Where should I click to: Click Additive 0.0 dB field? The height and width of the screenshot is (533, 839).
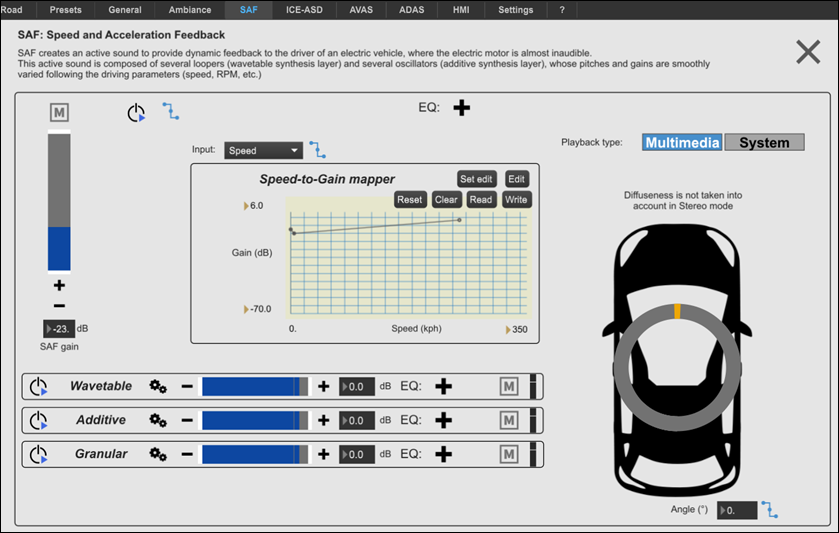[357, 420]
